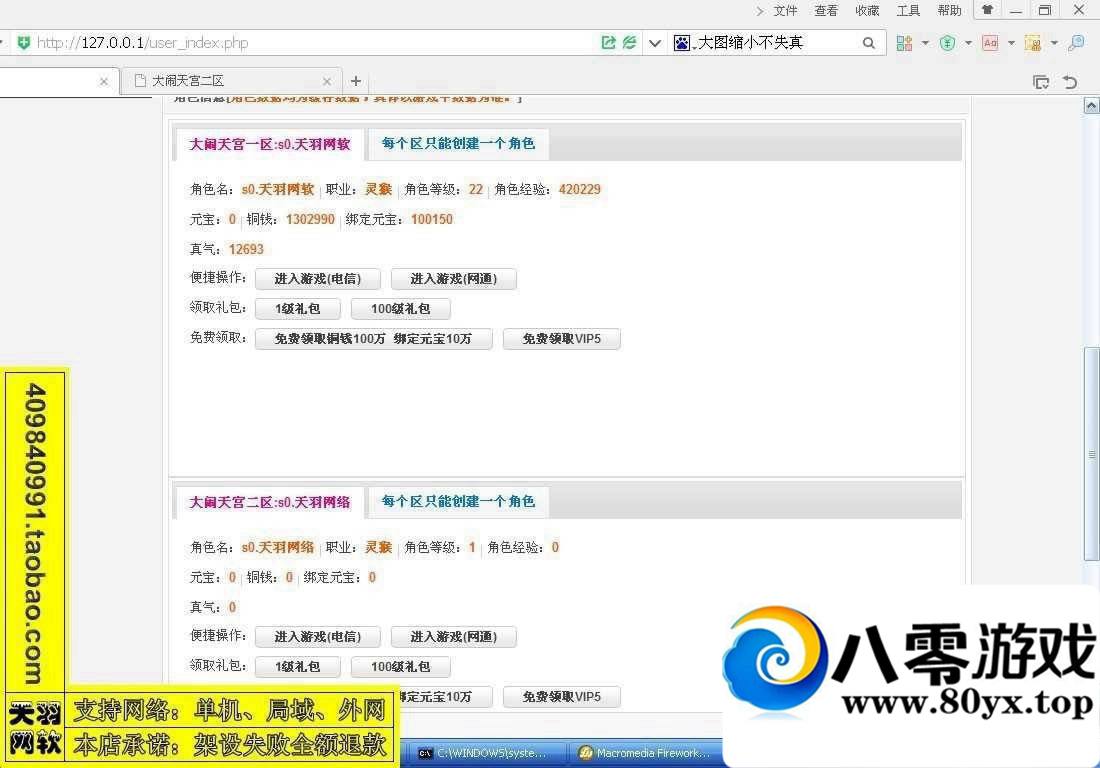Claim the 100级礼包 in 一区 section

click(401, 309)
